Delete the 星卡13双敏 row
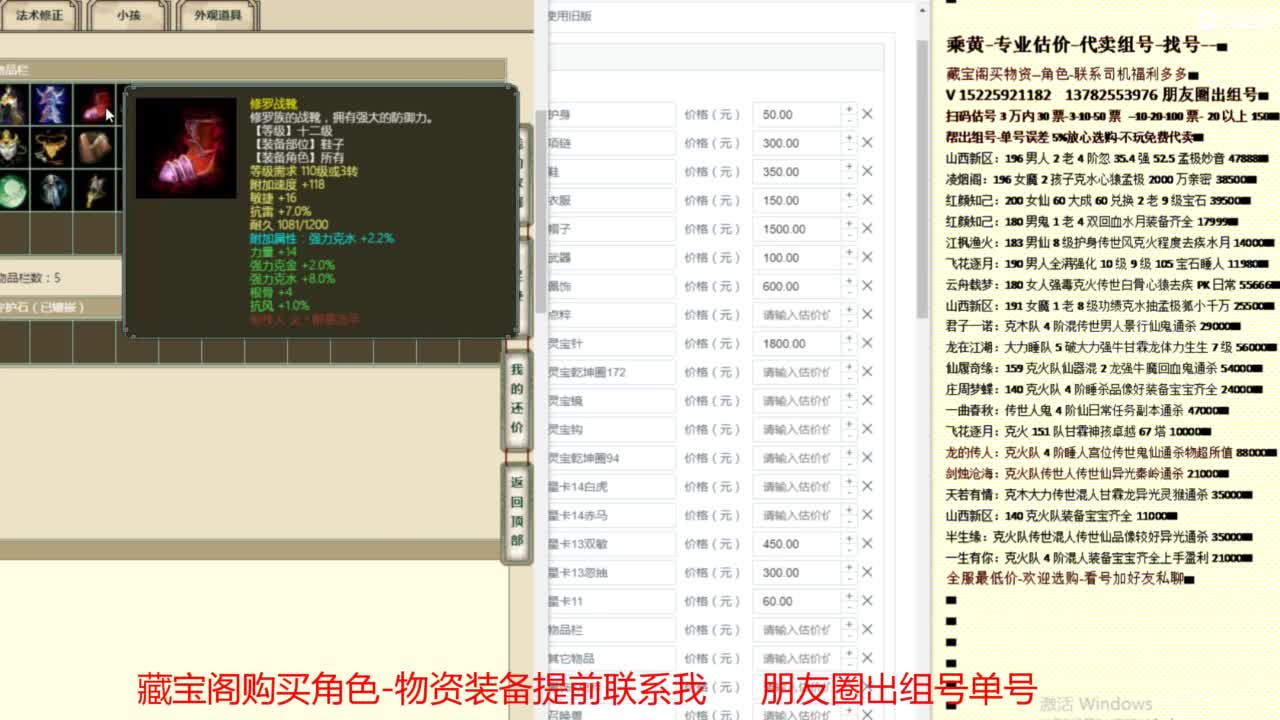 867,544
